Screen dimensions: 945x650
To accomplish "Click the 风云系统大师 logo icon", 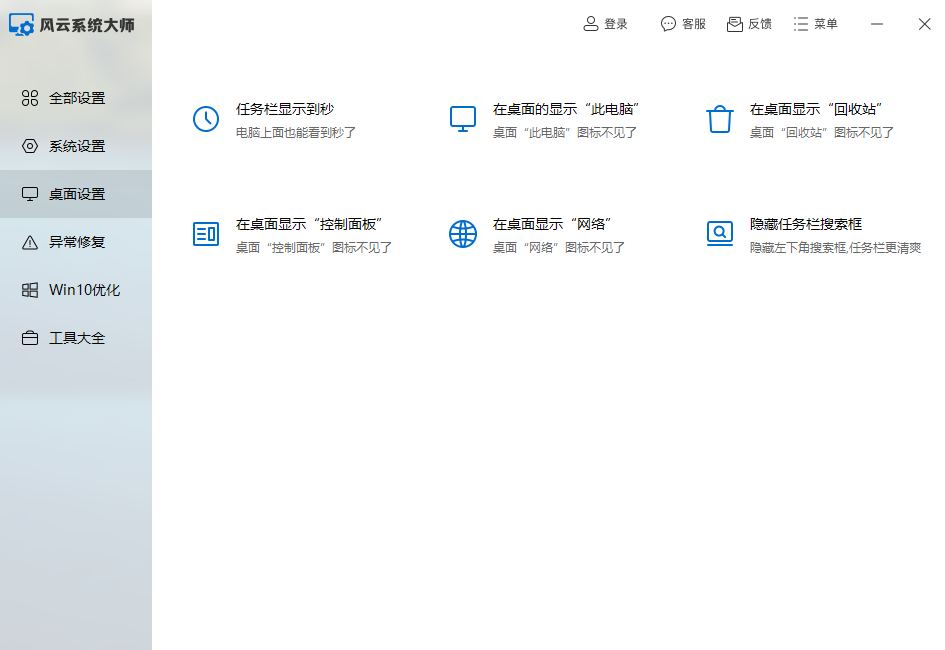I will 22,25.
